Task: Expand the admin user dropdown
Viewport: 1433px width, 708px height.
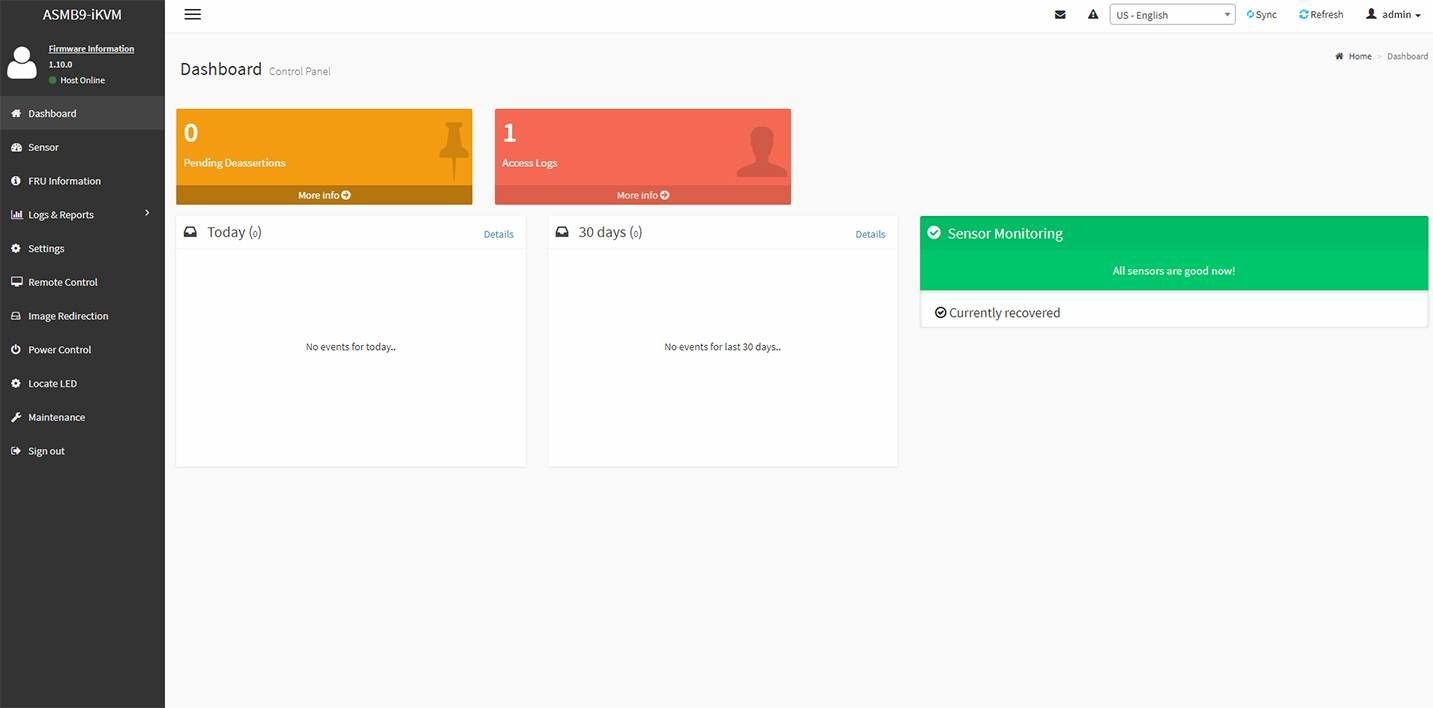Action: [x=1393, y=15]
